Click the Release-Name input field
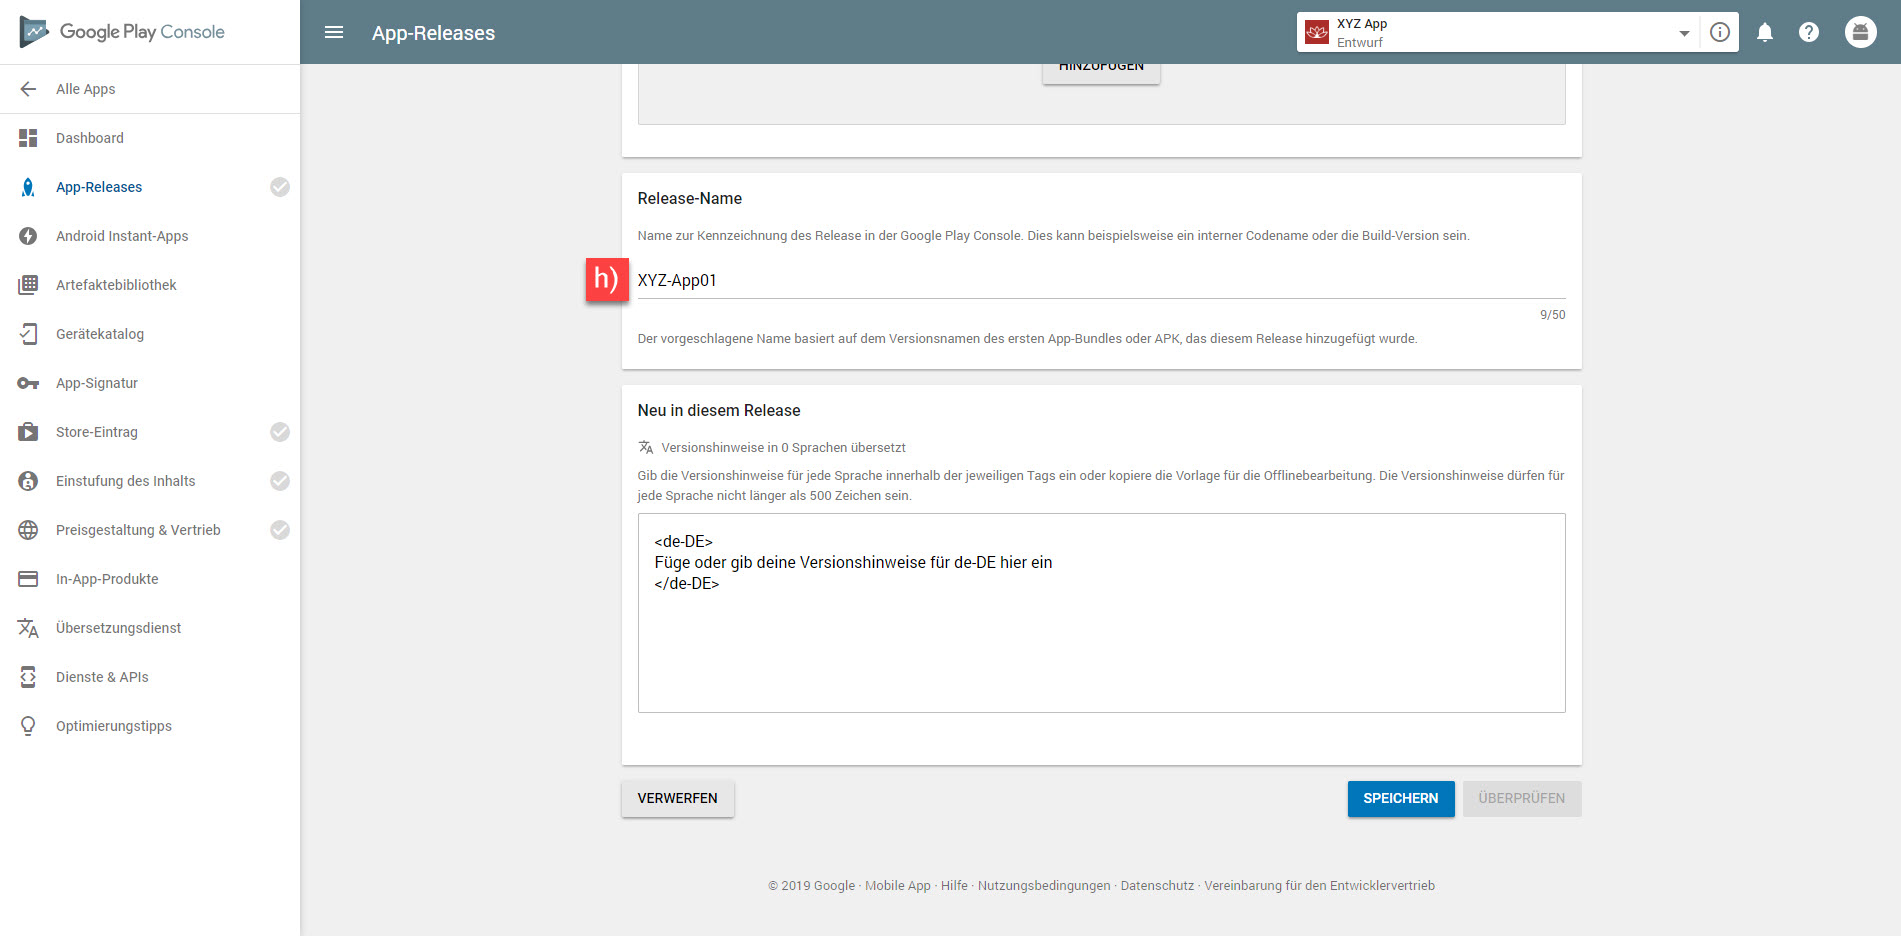The image size is (1901, 936). [1101, 281]
